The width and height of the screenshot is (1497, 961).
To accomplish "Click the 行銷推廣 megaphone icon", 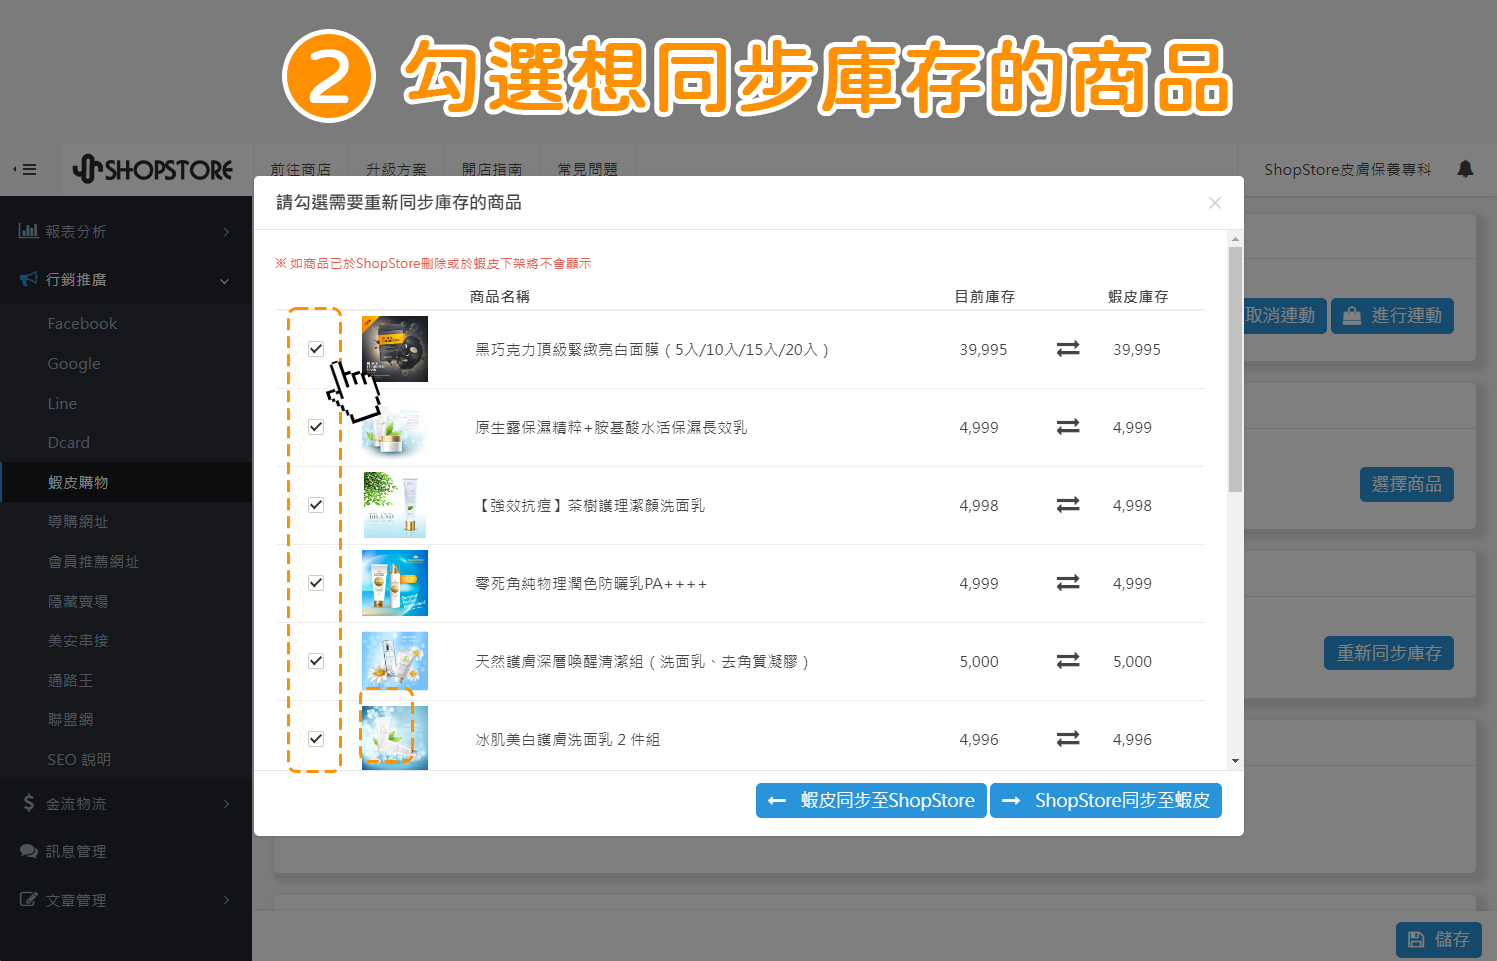I will tap(28, 279).
